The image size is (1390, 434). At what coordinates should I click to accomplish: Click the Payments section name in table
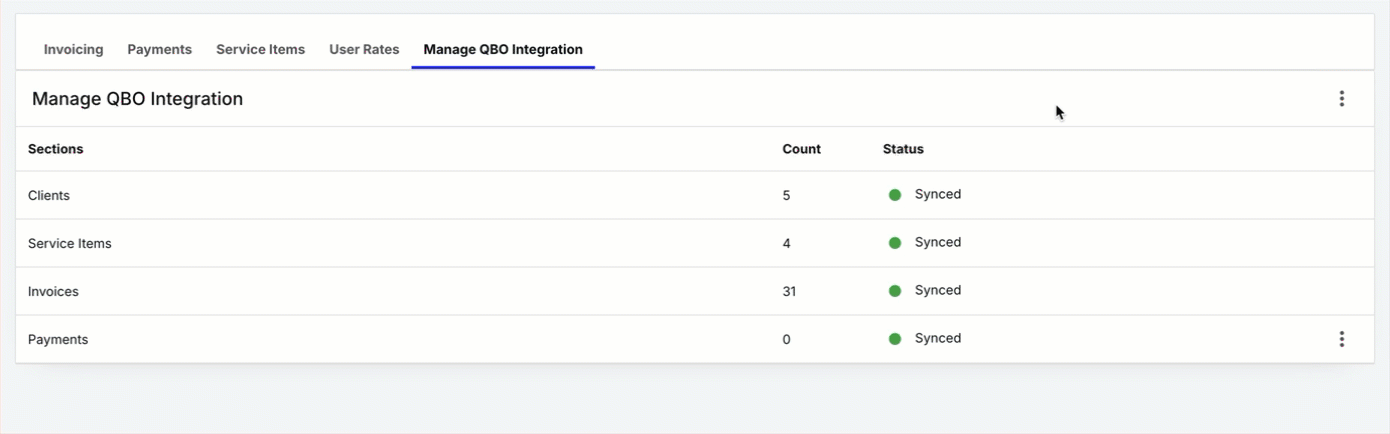[x=58, y=340]
